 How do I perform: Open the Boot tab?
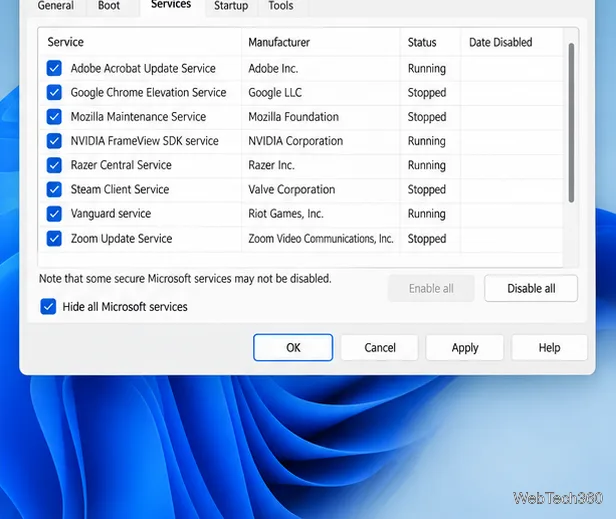point(109,6)
